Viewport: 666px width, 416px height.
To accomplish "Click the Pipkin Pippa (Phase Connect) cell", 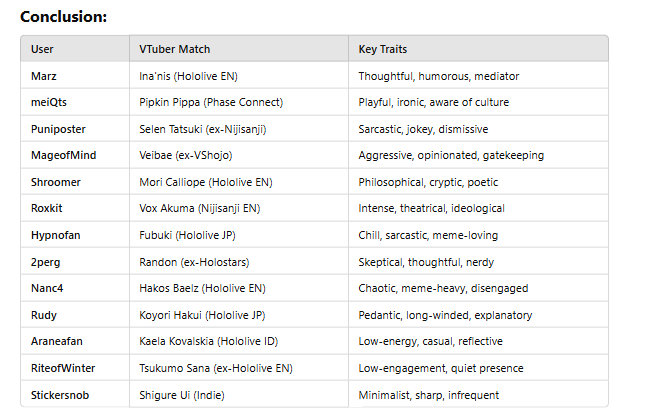I will (x=211, y=102).
